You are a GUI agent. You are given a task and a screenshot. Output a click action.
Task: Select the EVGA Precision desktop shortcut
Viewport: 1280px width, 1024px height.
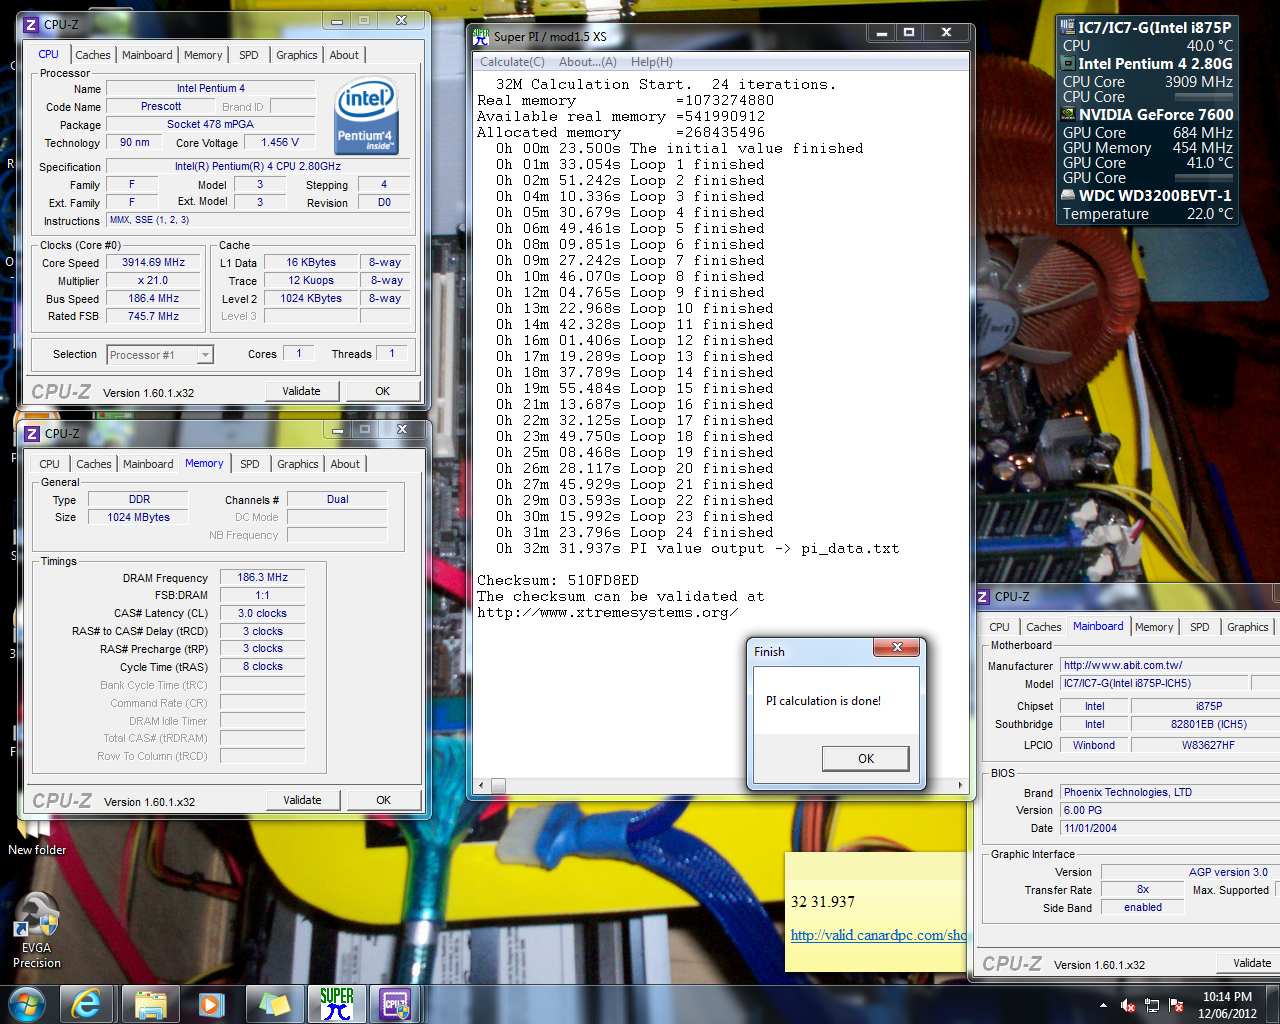[37, 930]
